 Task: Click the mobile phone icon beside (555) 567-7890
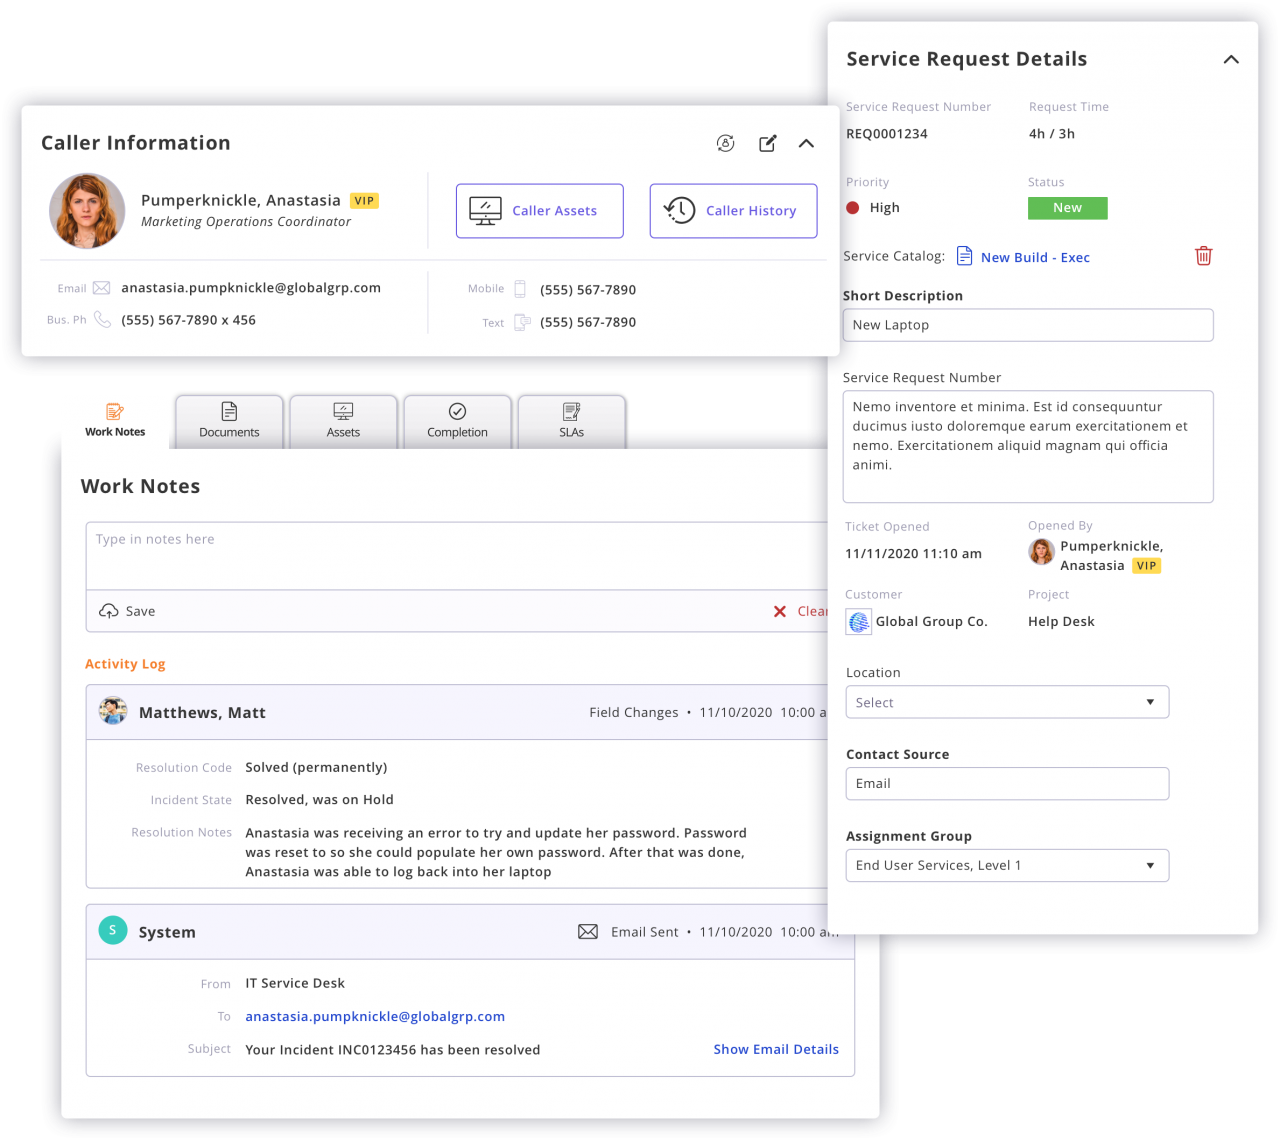click(x=521, y=288)
